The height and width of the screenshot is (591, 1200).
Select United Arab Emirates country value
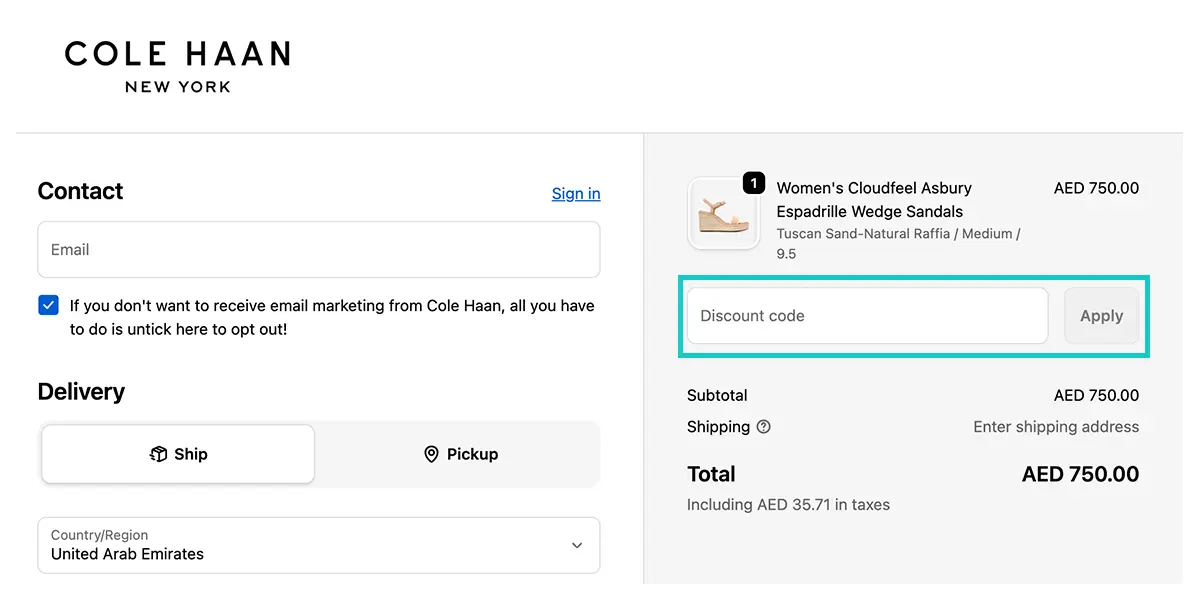tap(127, 554)
